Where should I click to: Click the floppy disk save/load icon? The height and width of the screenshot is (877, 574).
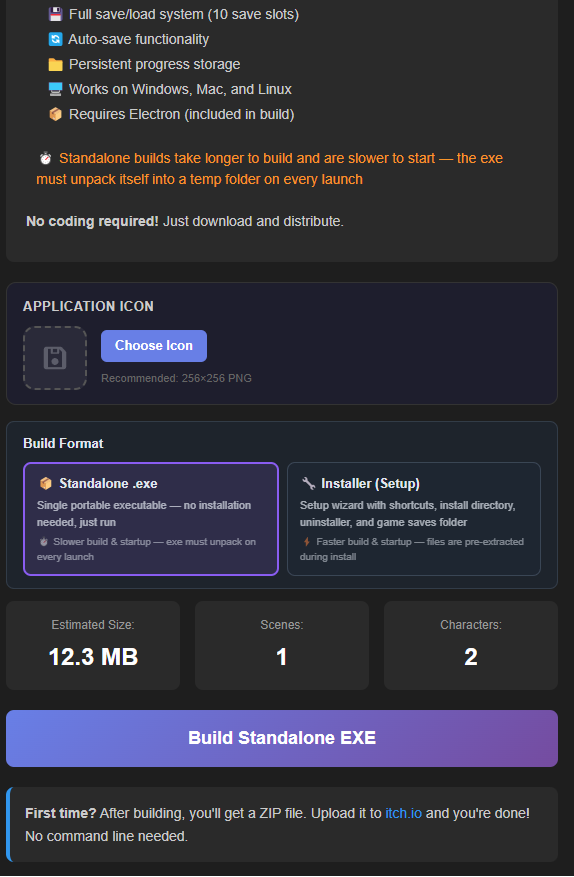(x=55, y=15)
